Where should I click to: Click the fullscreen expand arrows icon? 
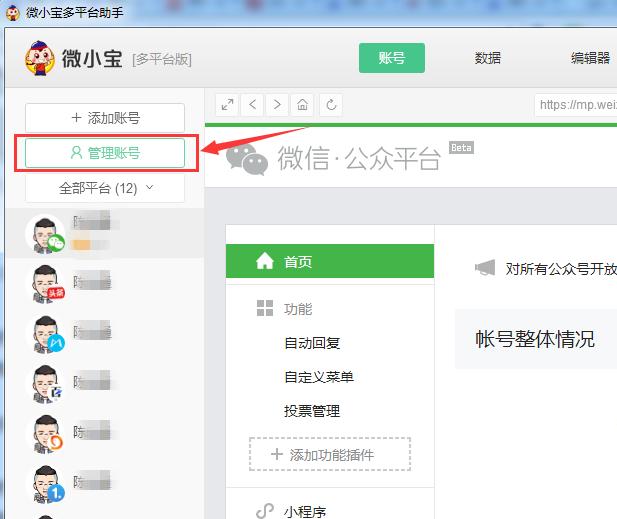click(x=227, y=105)
